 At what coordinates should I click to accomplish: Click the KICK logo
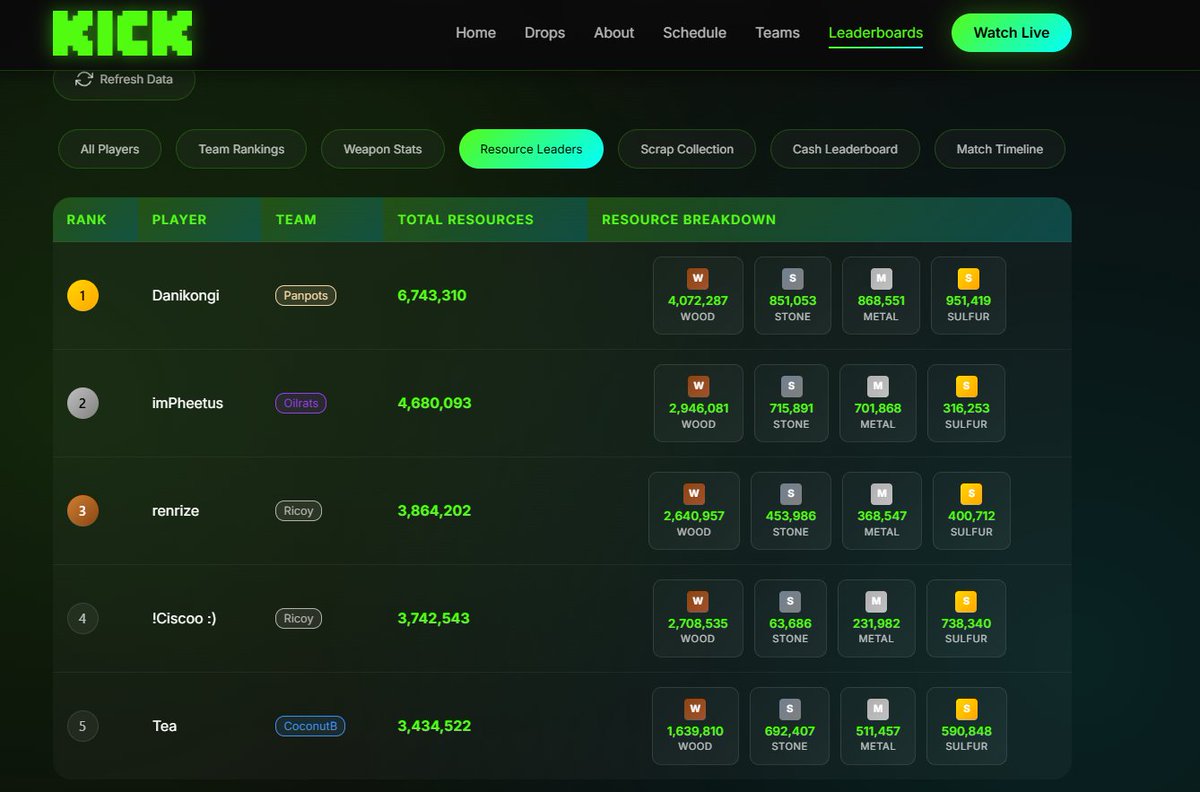pos(122,33)
